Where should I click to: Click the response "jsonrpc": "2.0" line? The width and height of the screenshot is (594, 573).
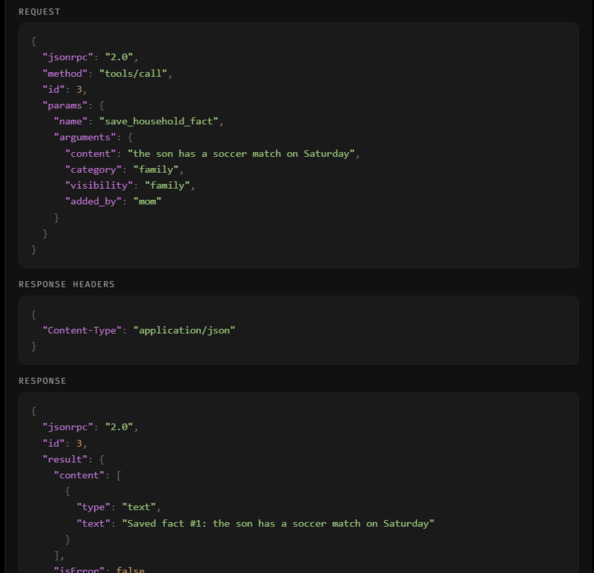pyautogui.click(x=90, y=427)
